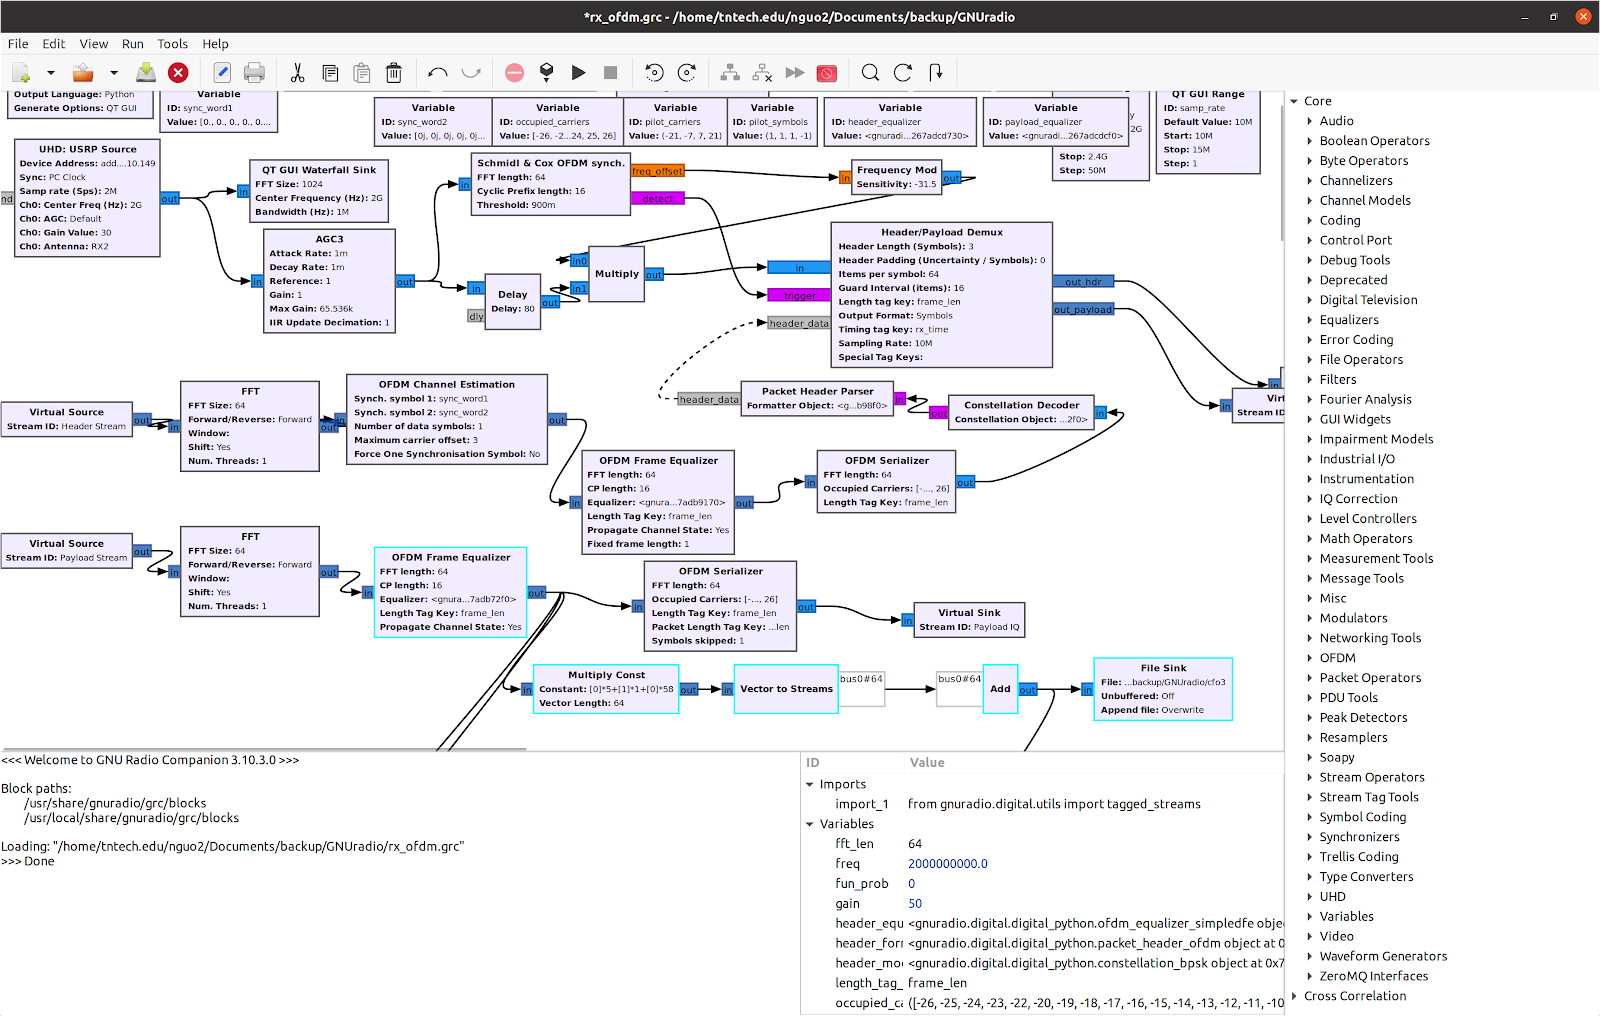The image size is (1600, 1016).
Task: Open the recent files dropdown arrow
Action: coord(113,72)
